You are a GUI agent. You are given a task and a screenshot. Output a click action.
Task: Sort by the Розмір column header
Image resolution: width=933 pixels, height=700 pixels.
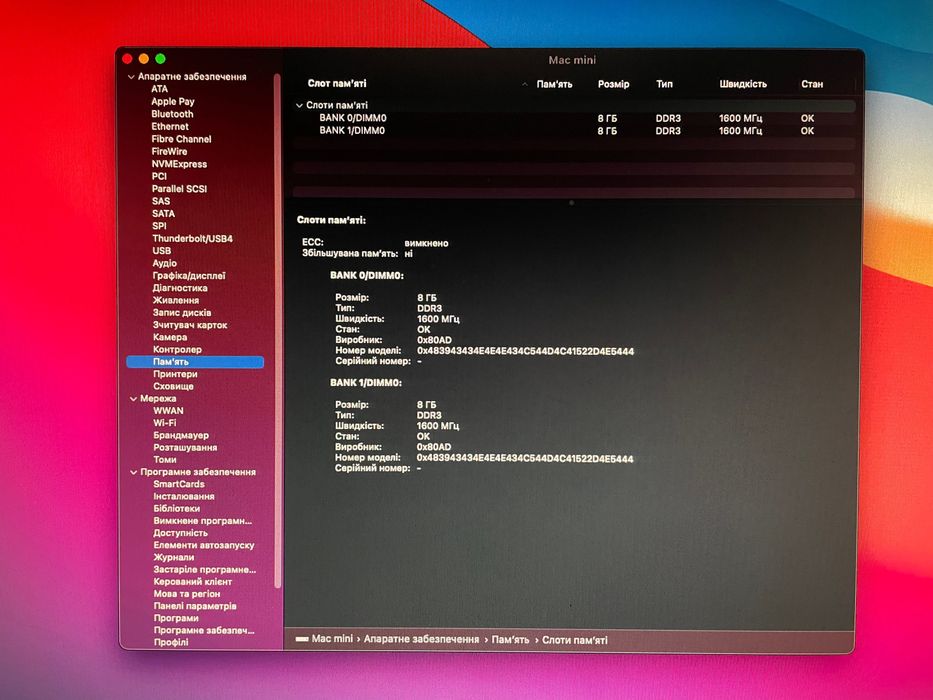pyautogui.click(x=613, y=85)
